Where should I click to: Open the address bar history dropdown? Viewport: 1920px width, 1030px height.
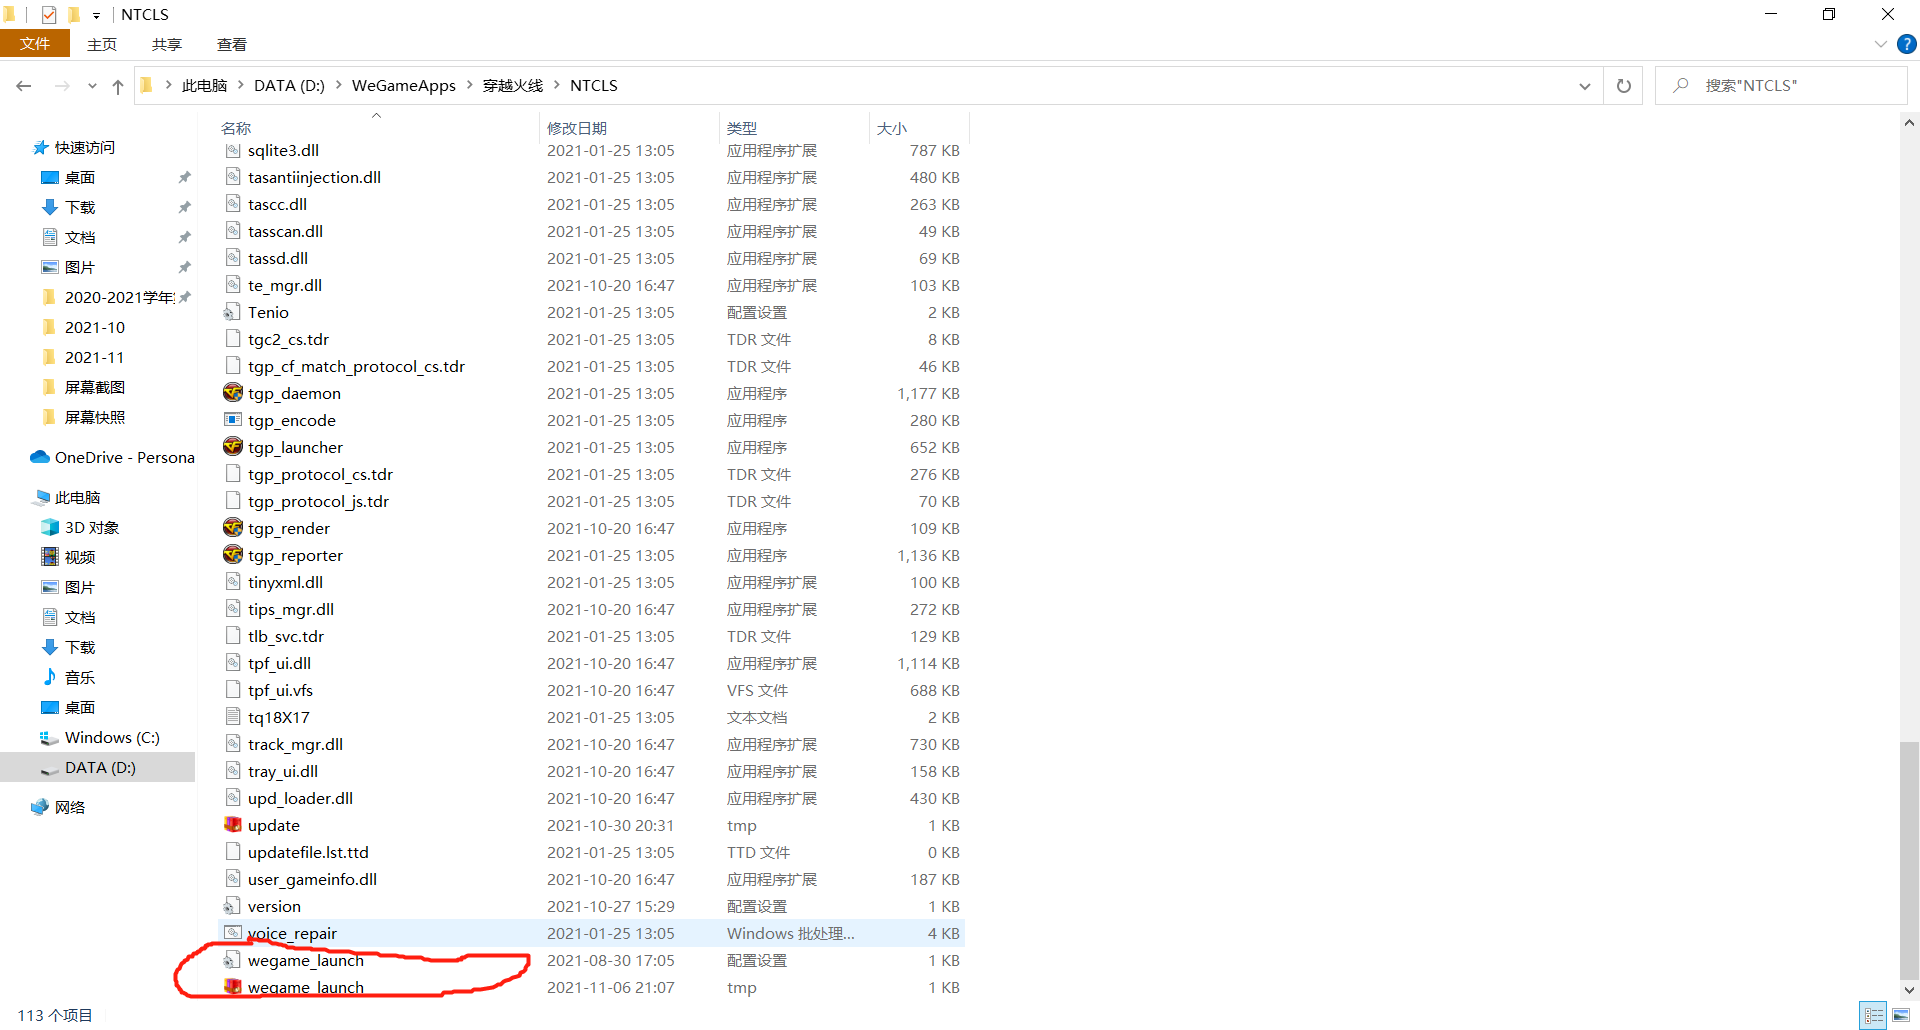[1584, 86]
